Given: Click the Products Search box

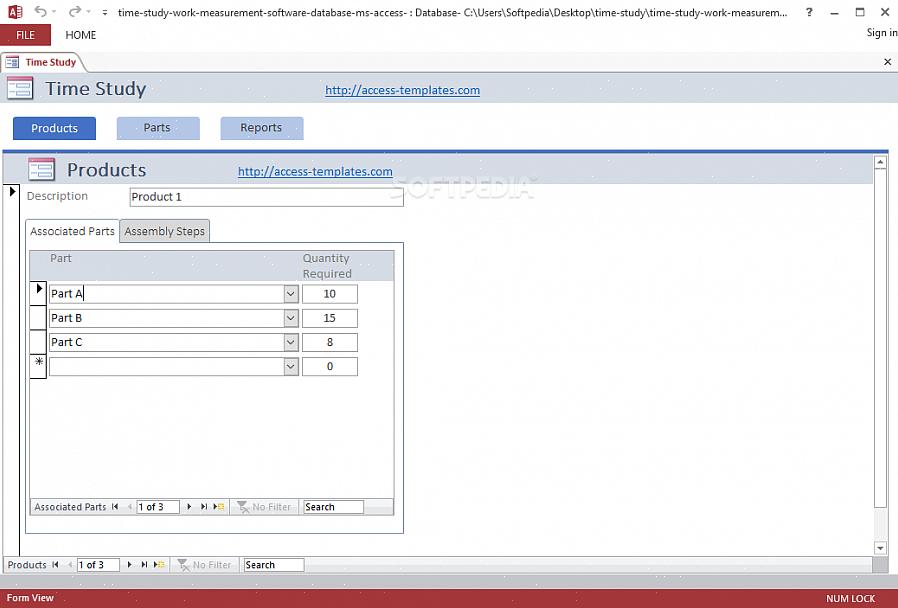Looking at the screenshot, I should pos(273,564).
